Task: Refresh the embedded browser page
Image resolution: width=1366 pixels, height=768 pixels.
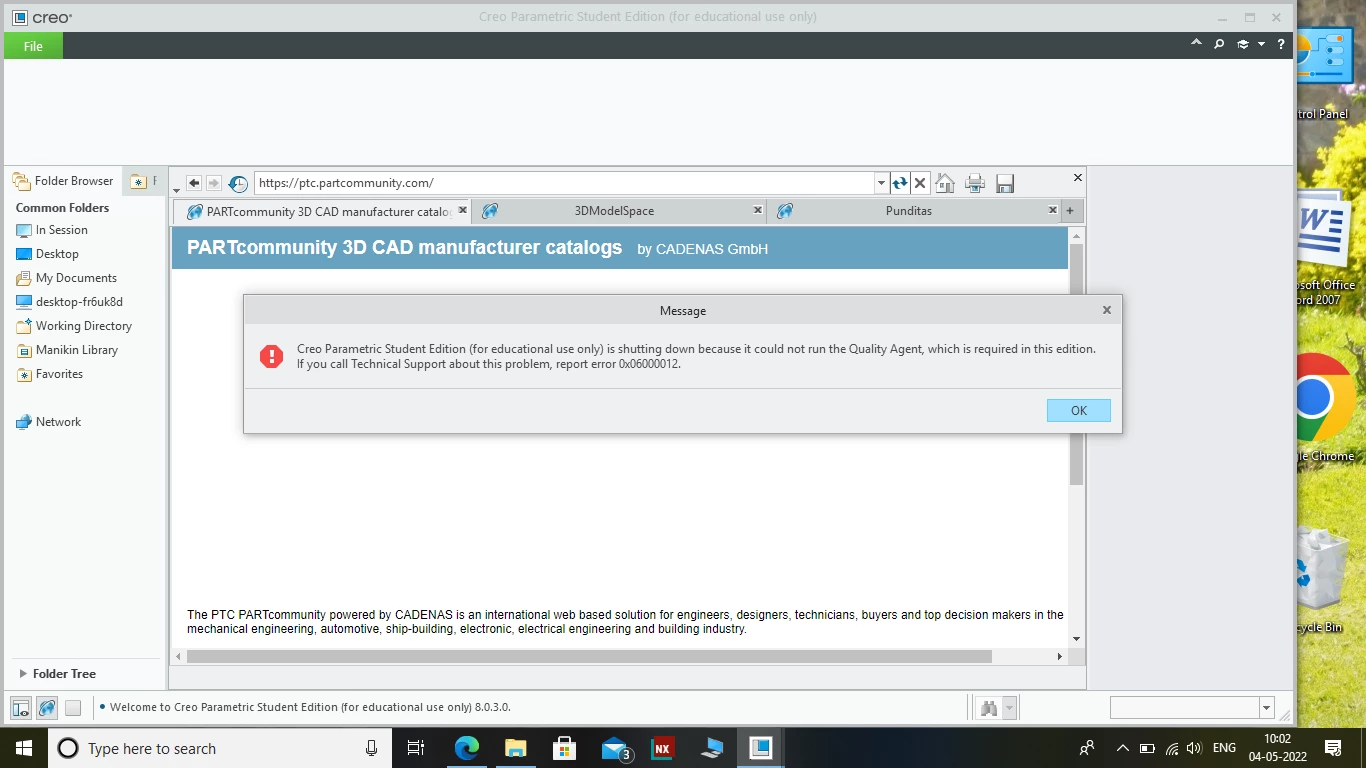Action: [900, 183]
